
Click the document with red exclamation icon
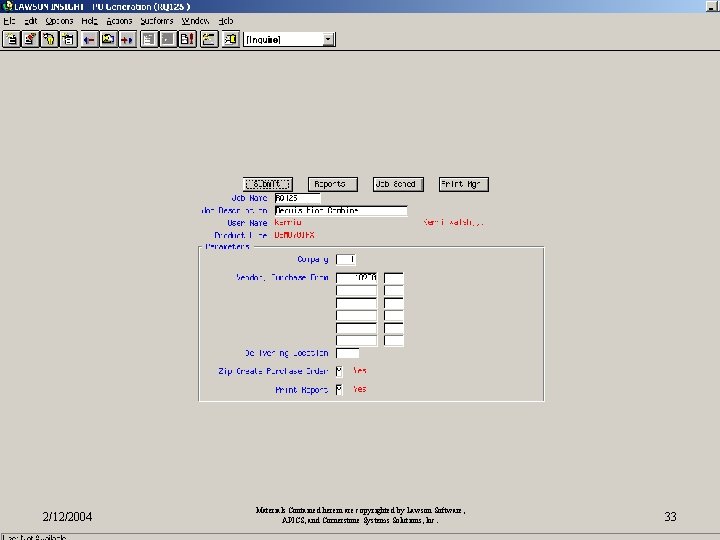tap(187, 39)
